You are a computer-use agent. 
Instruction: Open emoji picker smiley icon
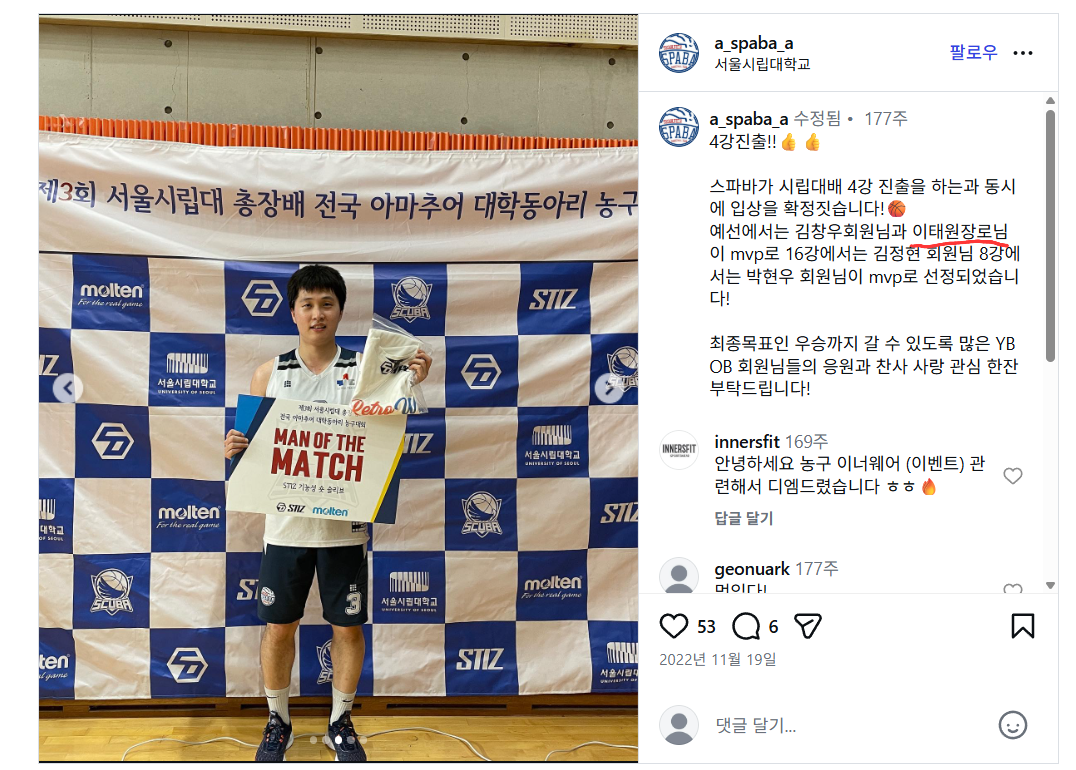pos(1012,725)
